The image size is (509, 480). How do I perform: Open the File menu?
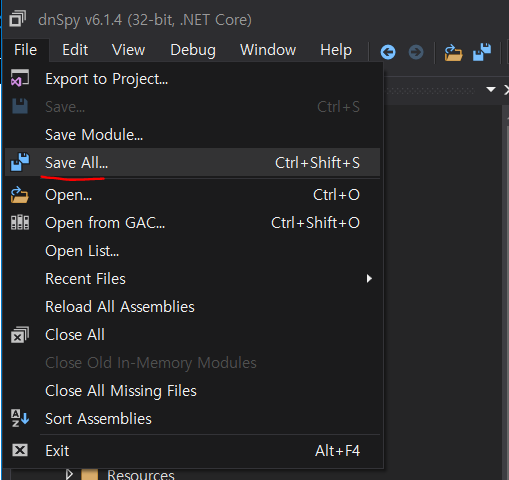click(x=26, y=50)
